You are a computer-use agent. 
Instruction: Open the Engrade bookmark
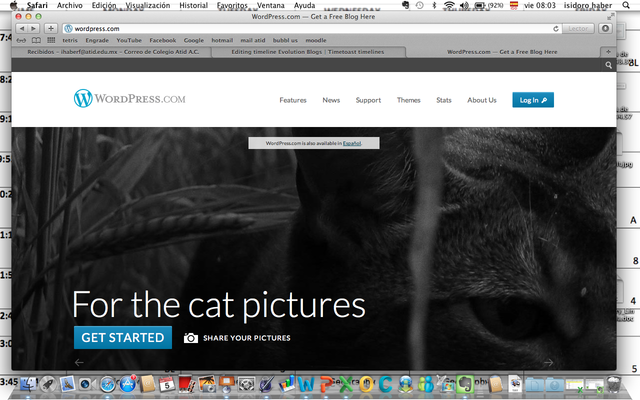[x=97, y=40]
